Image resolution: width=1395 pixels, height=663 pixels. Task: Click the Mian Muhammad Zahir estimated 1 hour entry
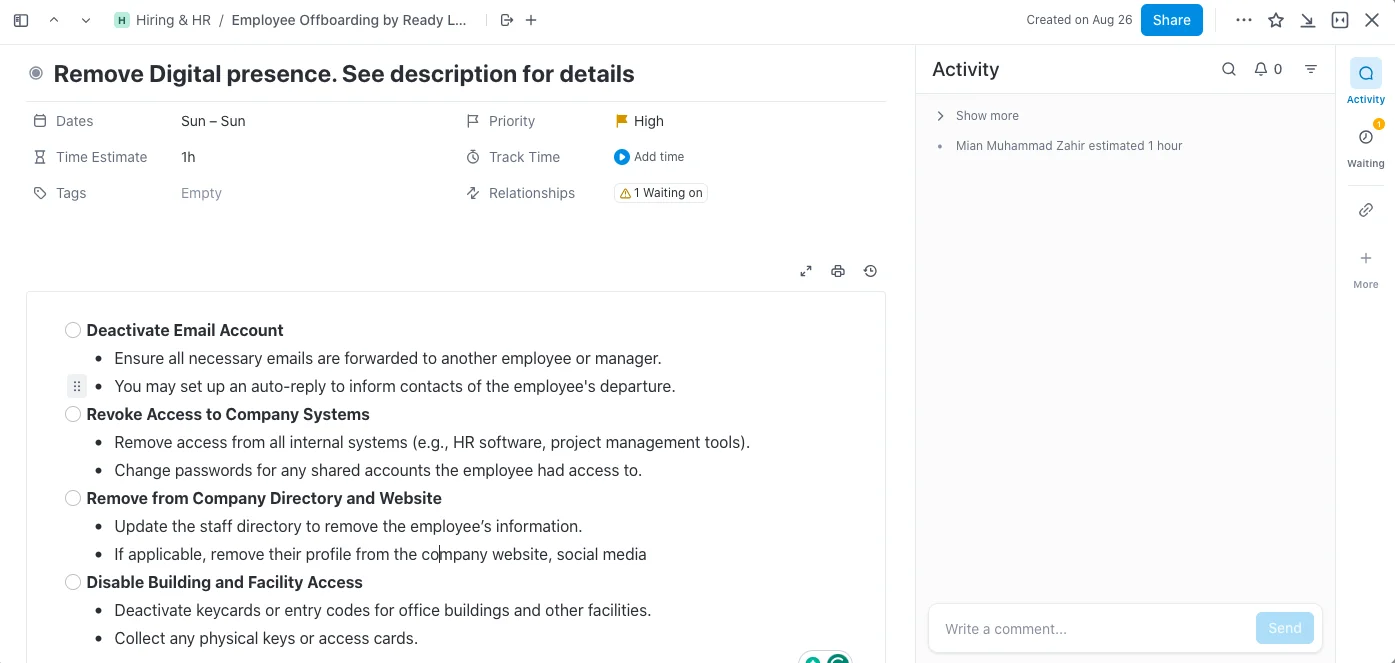(1069, 146)
